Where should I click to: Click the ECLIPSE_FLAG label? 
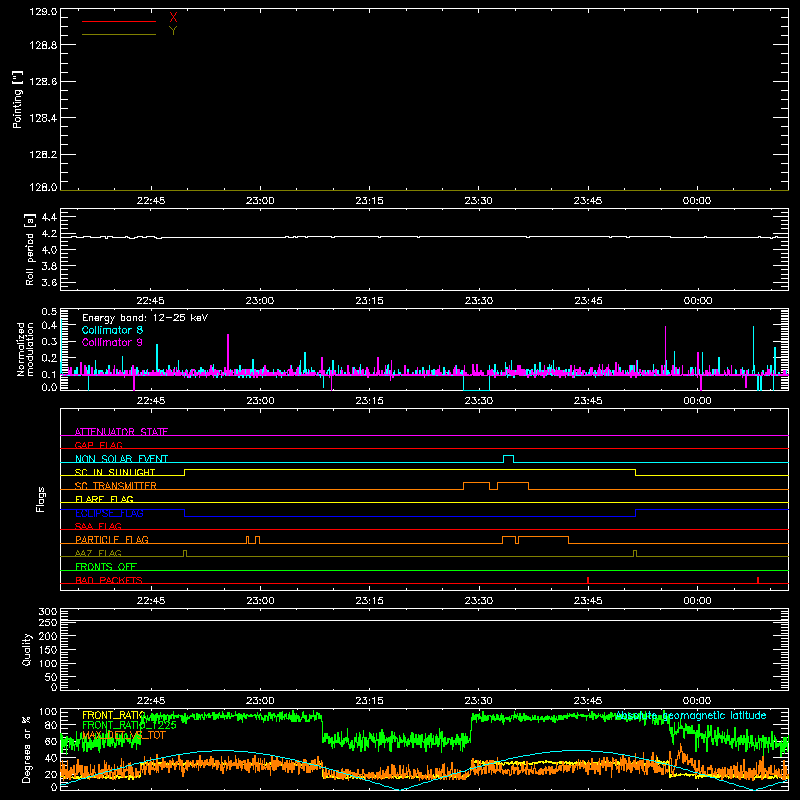tap(109, 513)
